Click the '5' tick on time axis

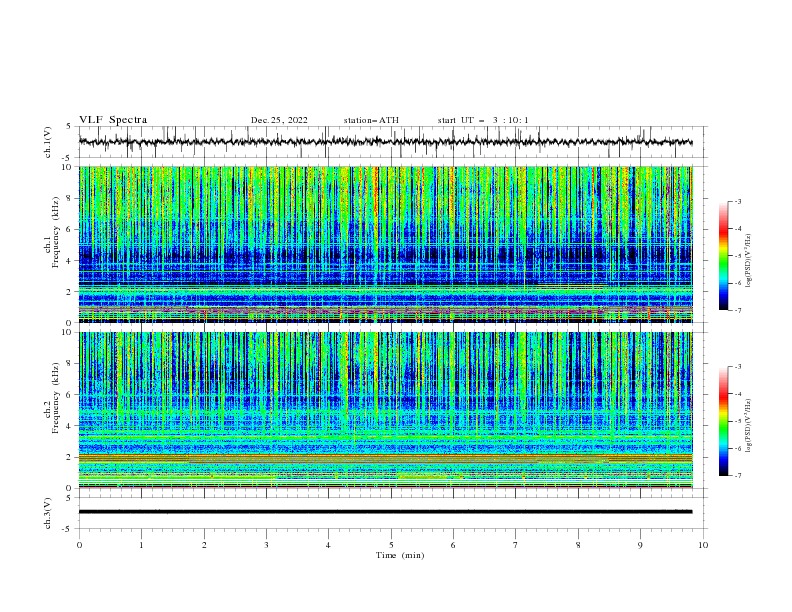391,545
